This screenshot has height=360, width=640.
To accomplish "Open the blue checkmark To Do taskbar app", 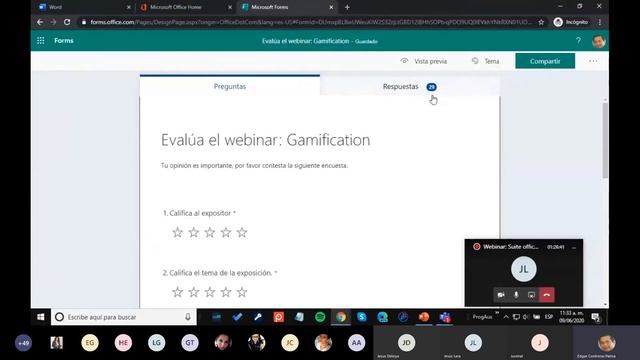I will (237, 317).
